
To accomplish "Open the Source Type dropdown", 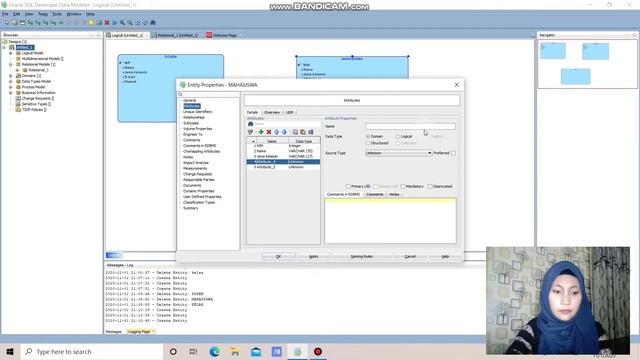I will coord(398,153).
